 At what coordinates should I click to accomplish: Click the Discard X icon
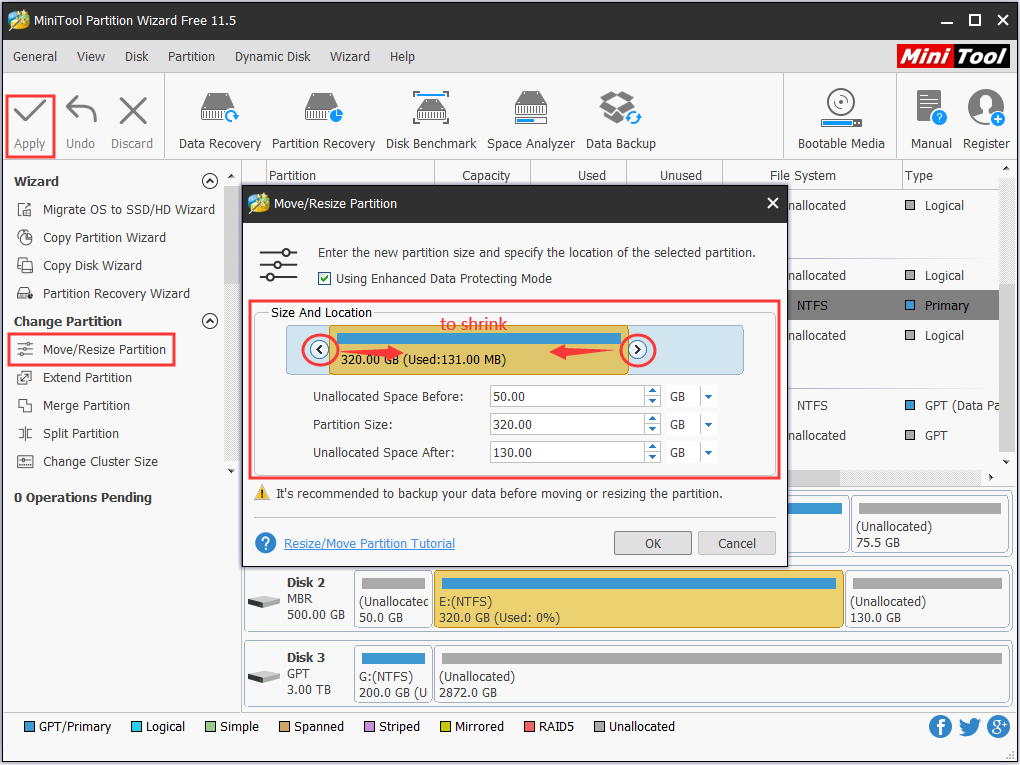point(133,111)
